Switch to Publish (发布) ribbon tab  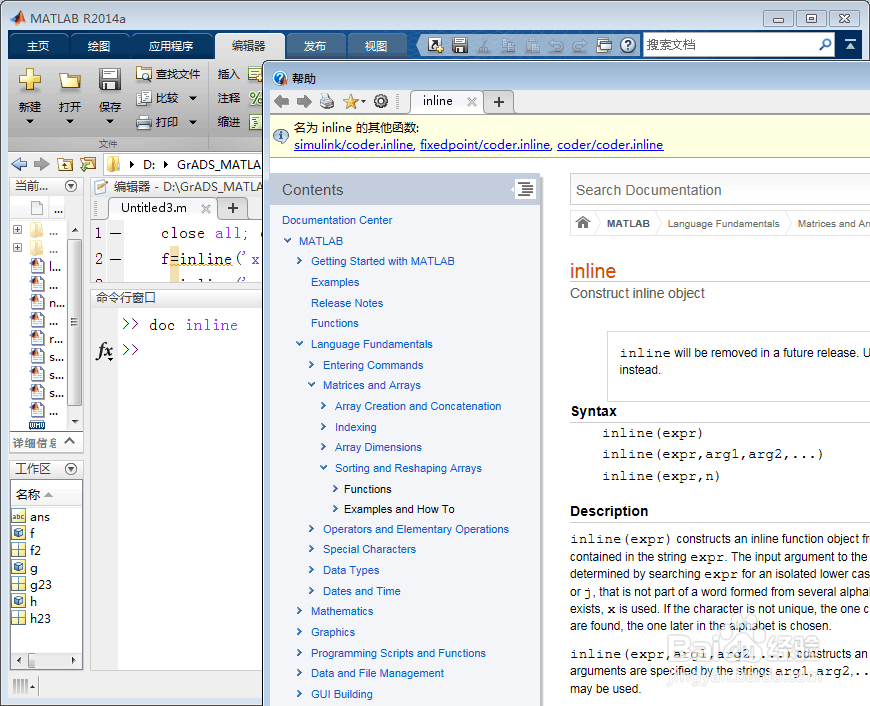click(x=315, y=46)
